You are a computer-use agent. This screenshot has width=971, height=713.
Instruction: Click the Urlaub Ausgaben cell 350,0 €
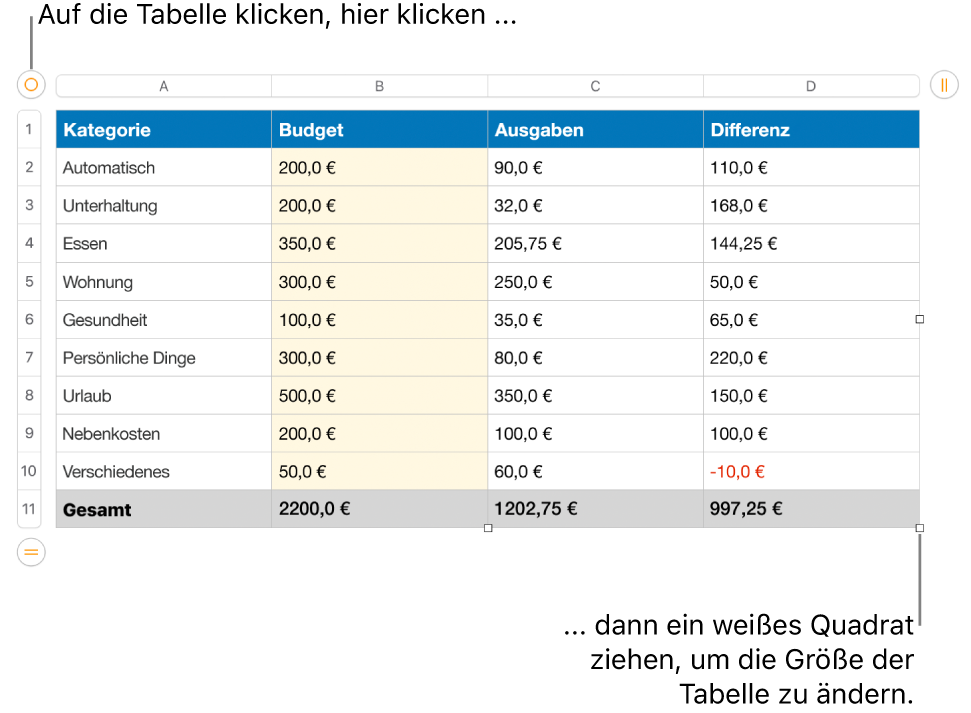595,396
